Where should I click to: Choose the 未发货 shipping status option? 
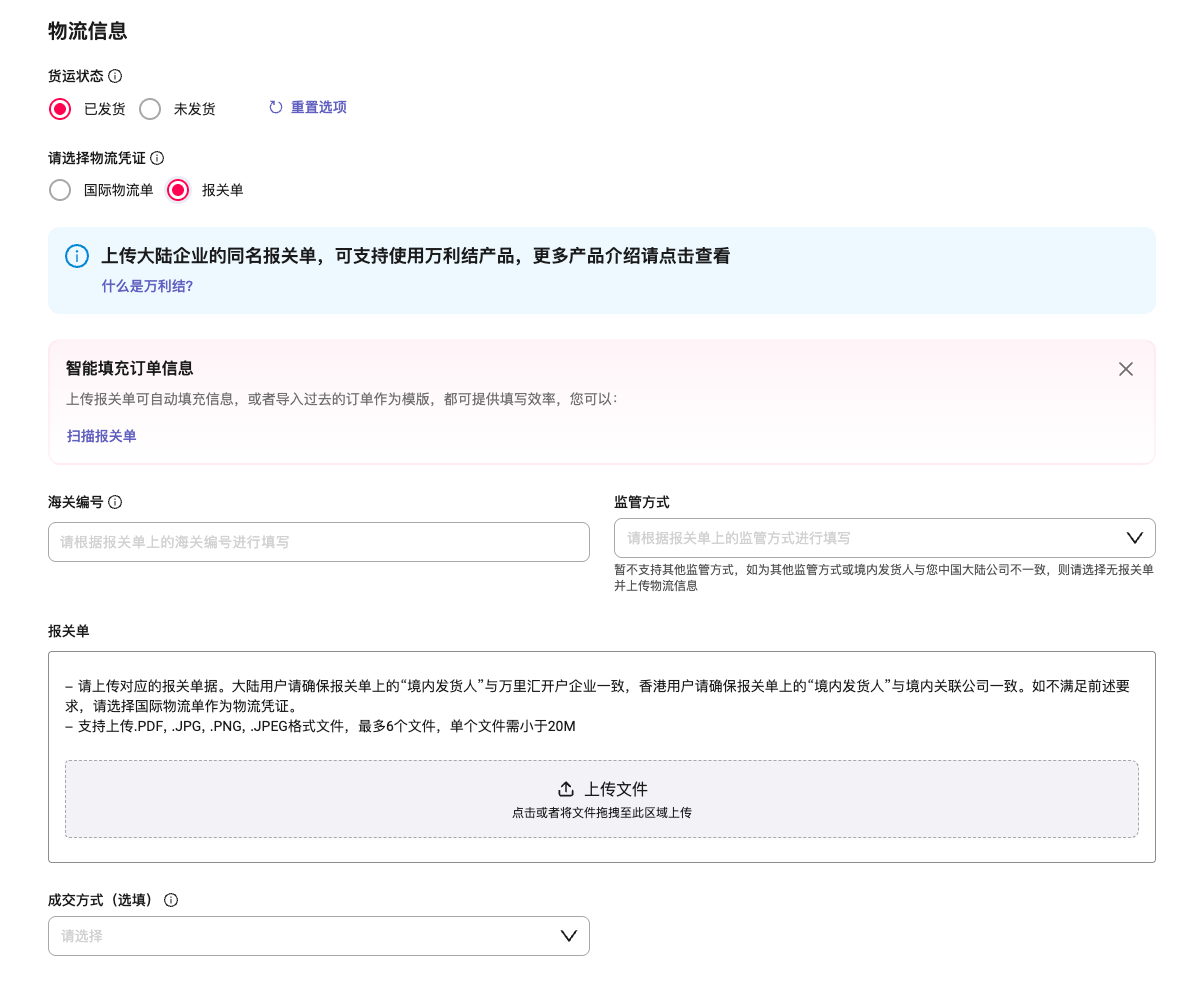coord(150,109)
